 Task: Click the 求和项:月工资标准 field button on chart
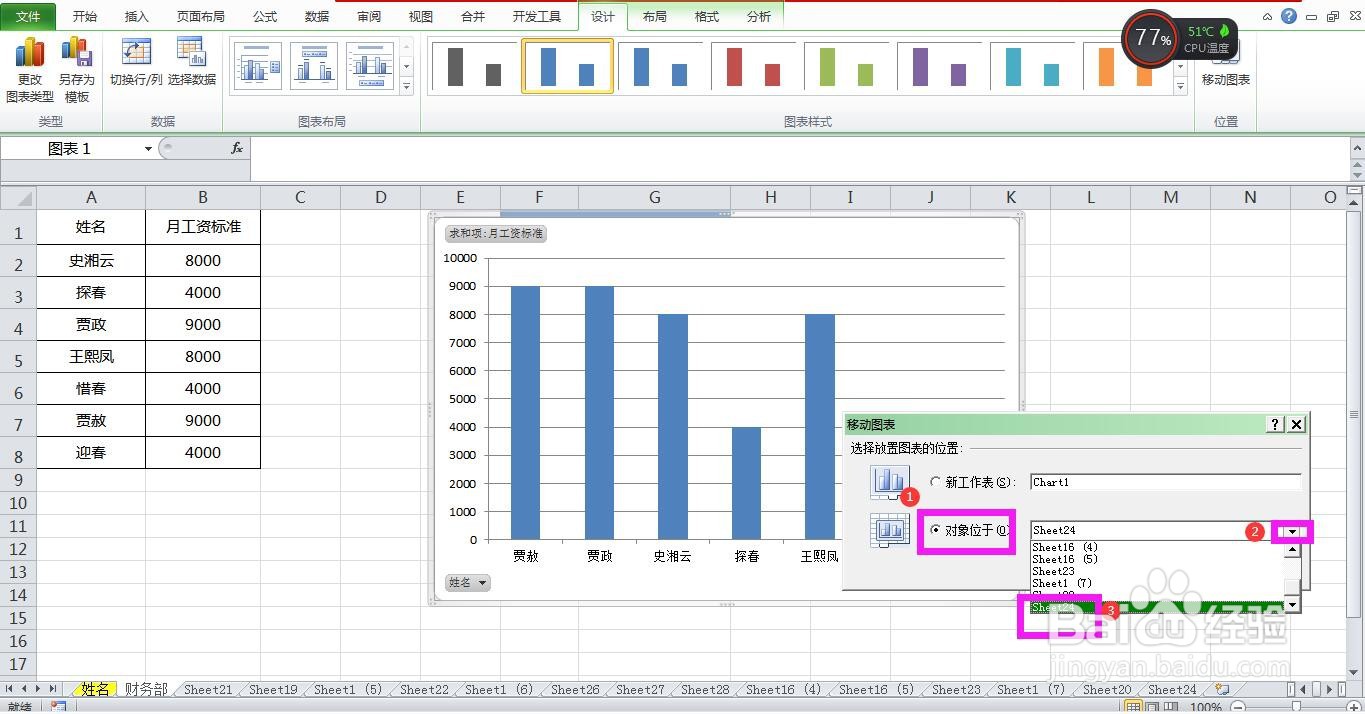[x=496, y=234]
